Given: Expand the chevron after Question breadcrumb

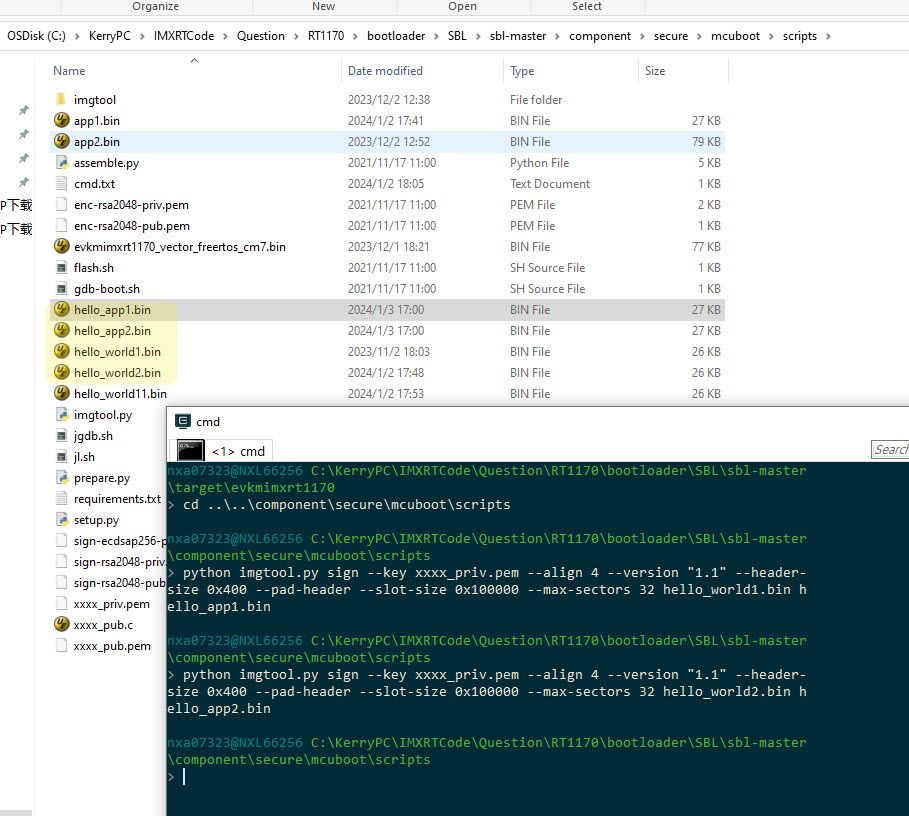Looking at the screenshot, I should (296, 36).
